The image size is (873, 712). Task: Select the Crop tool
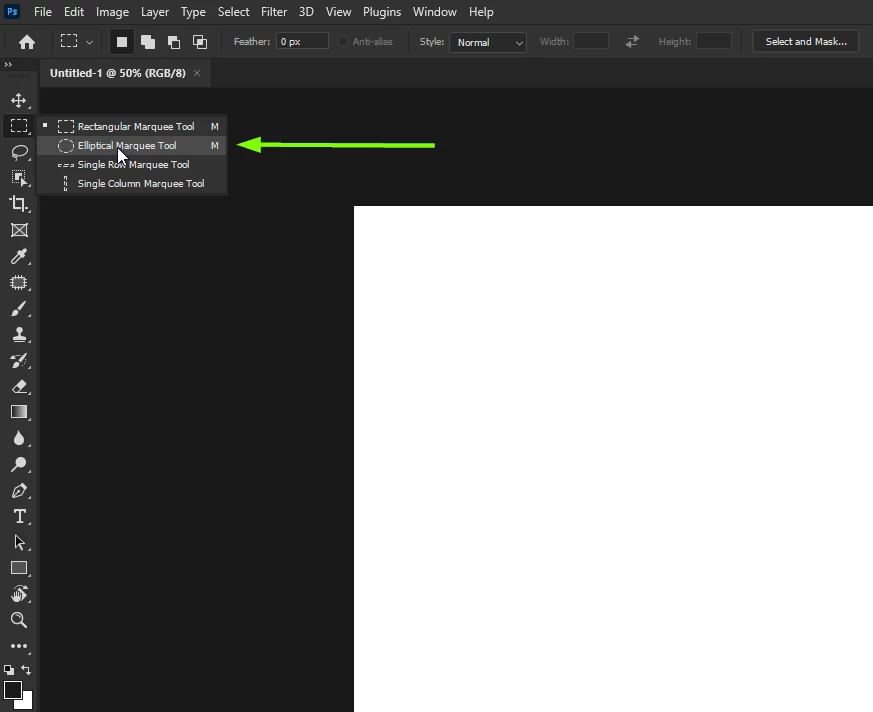tap(19, 204)
